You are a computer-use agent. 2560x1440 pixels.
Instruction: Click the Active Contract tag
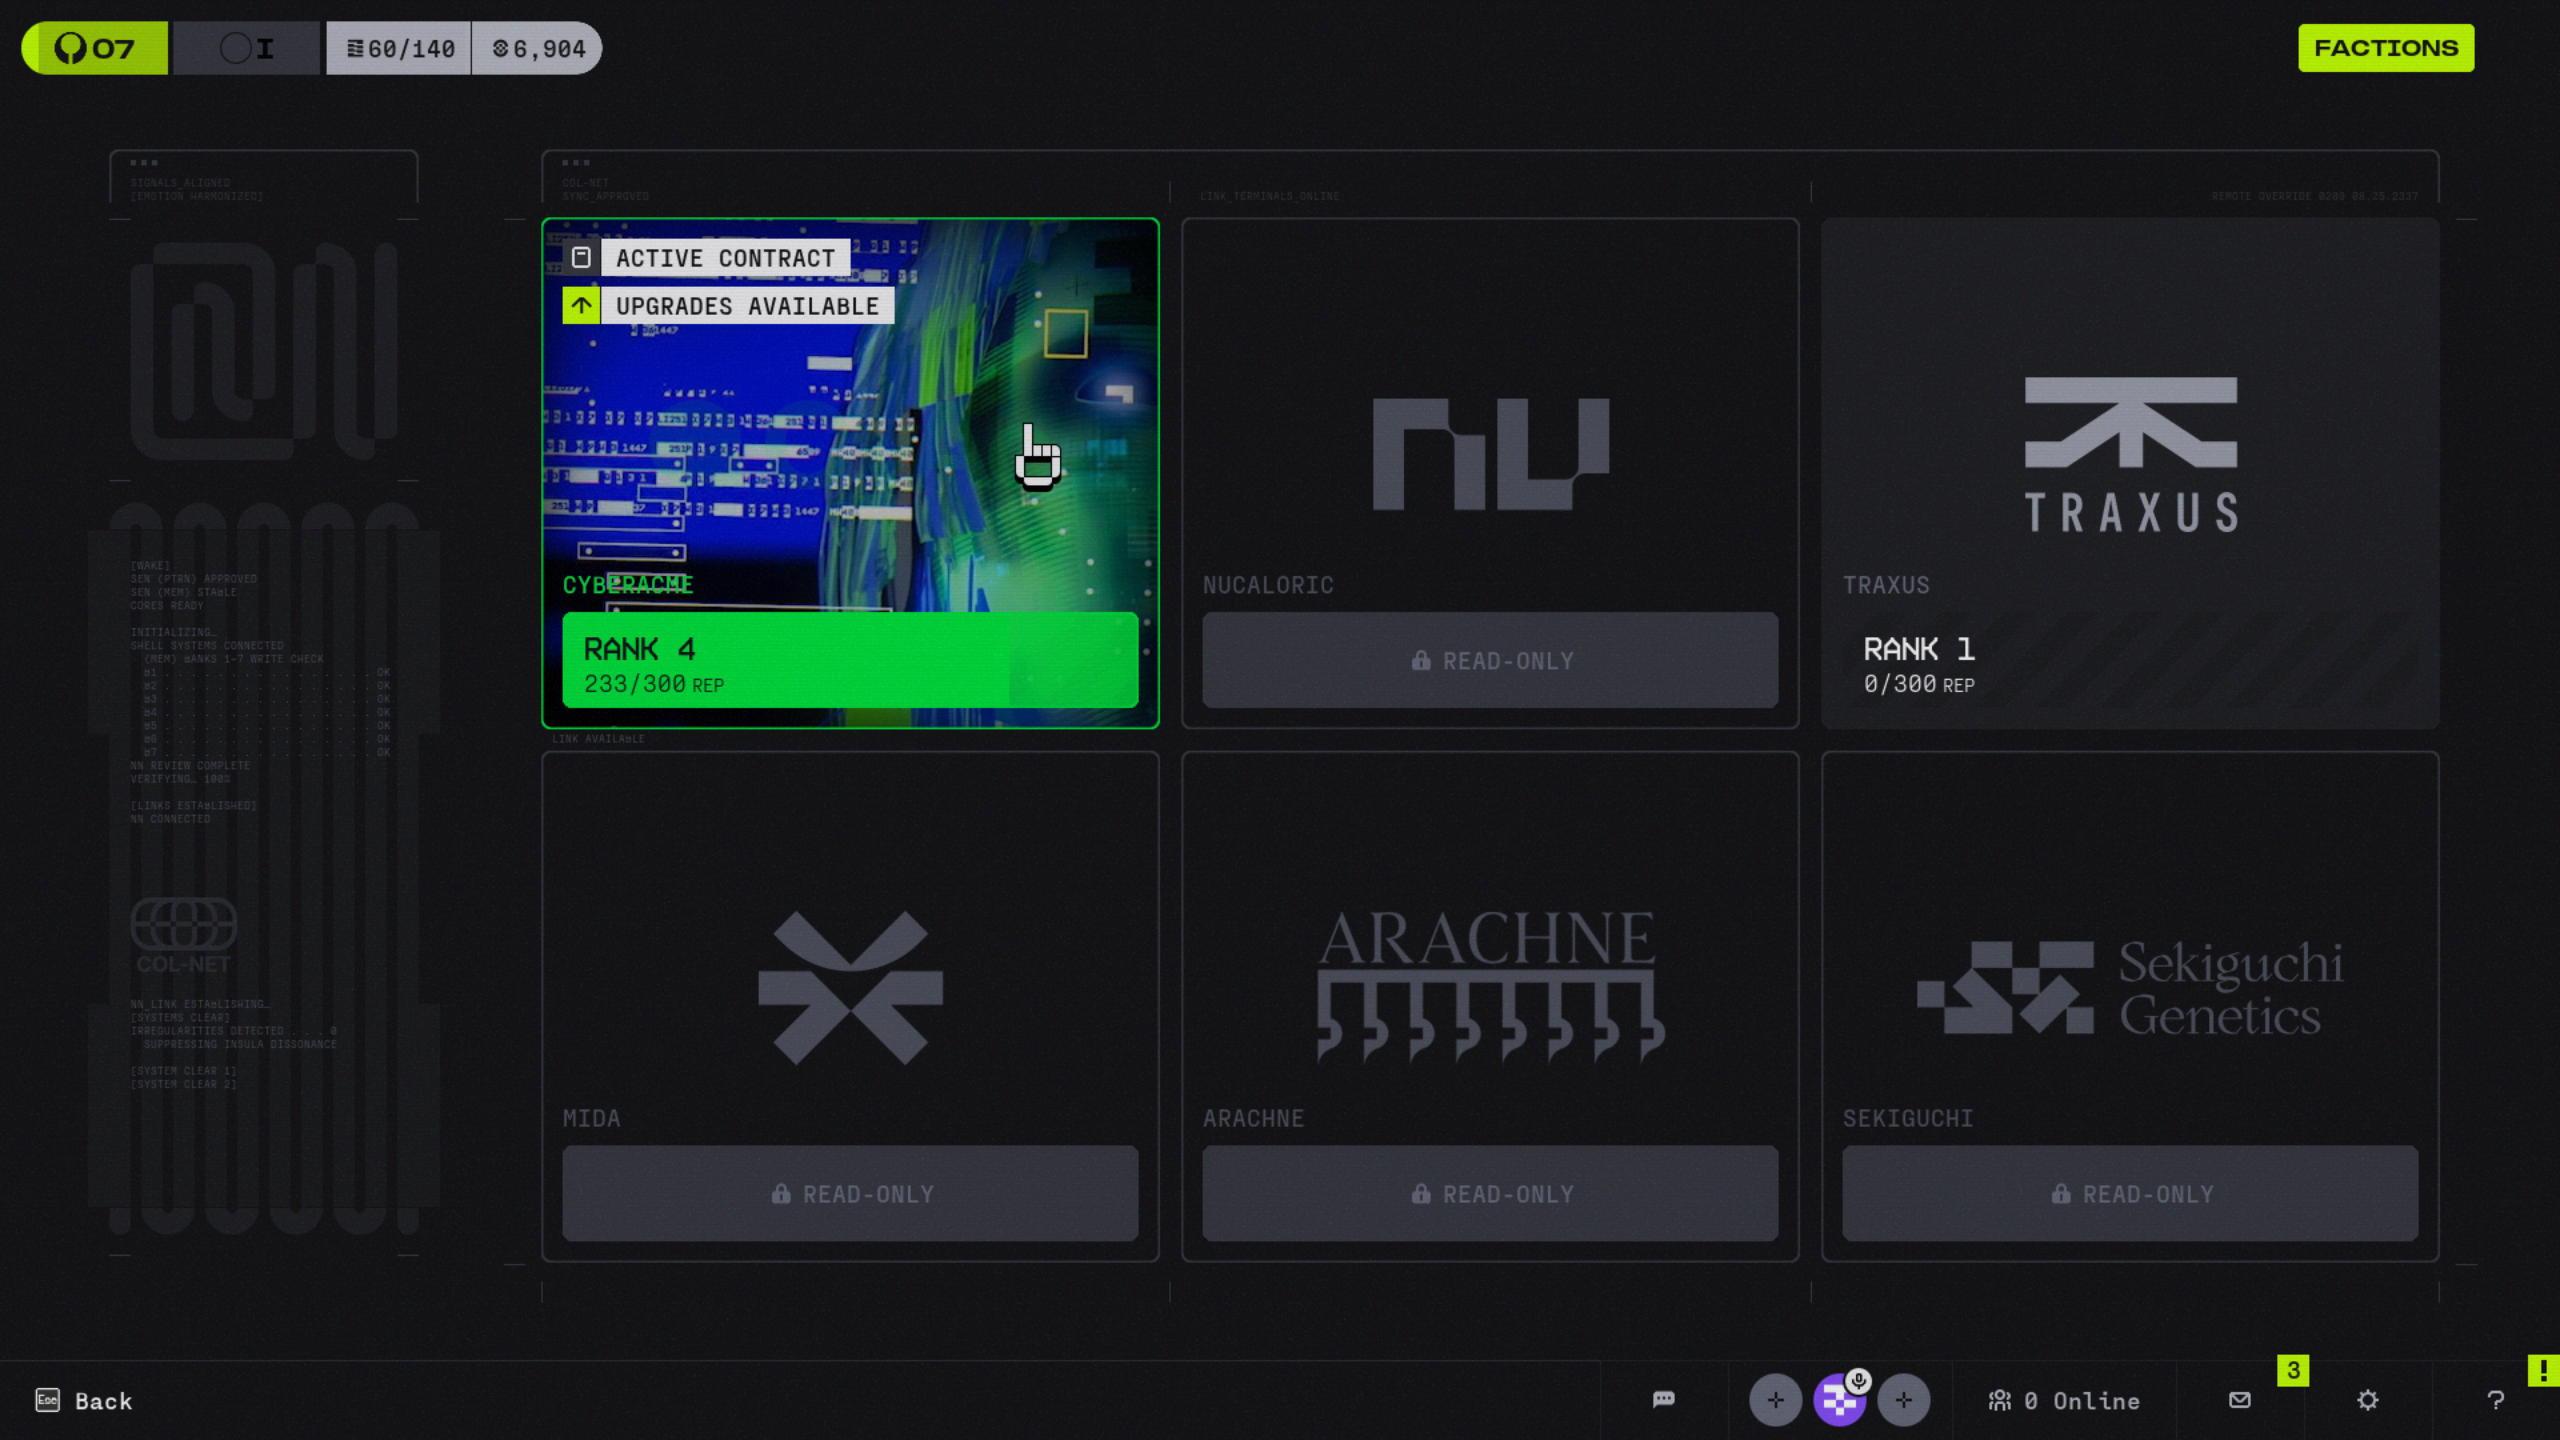[x=724, y=258]
